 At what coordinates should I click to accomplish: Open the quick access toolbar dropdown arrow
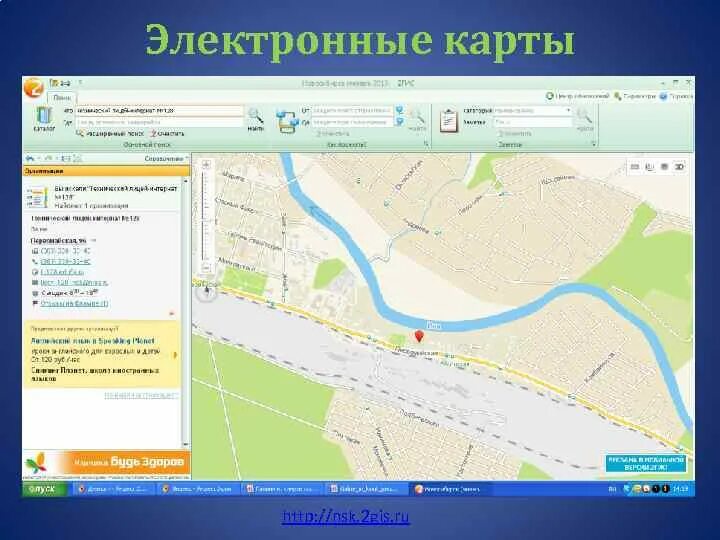pyautogui.click(x=80, y=83)
